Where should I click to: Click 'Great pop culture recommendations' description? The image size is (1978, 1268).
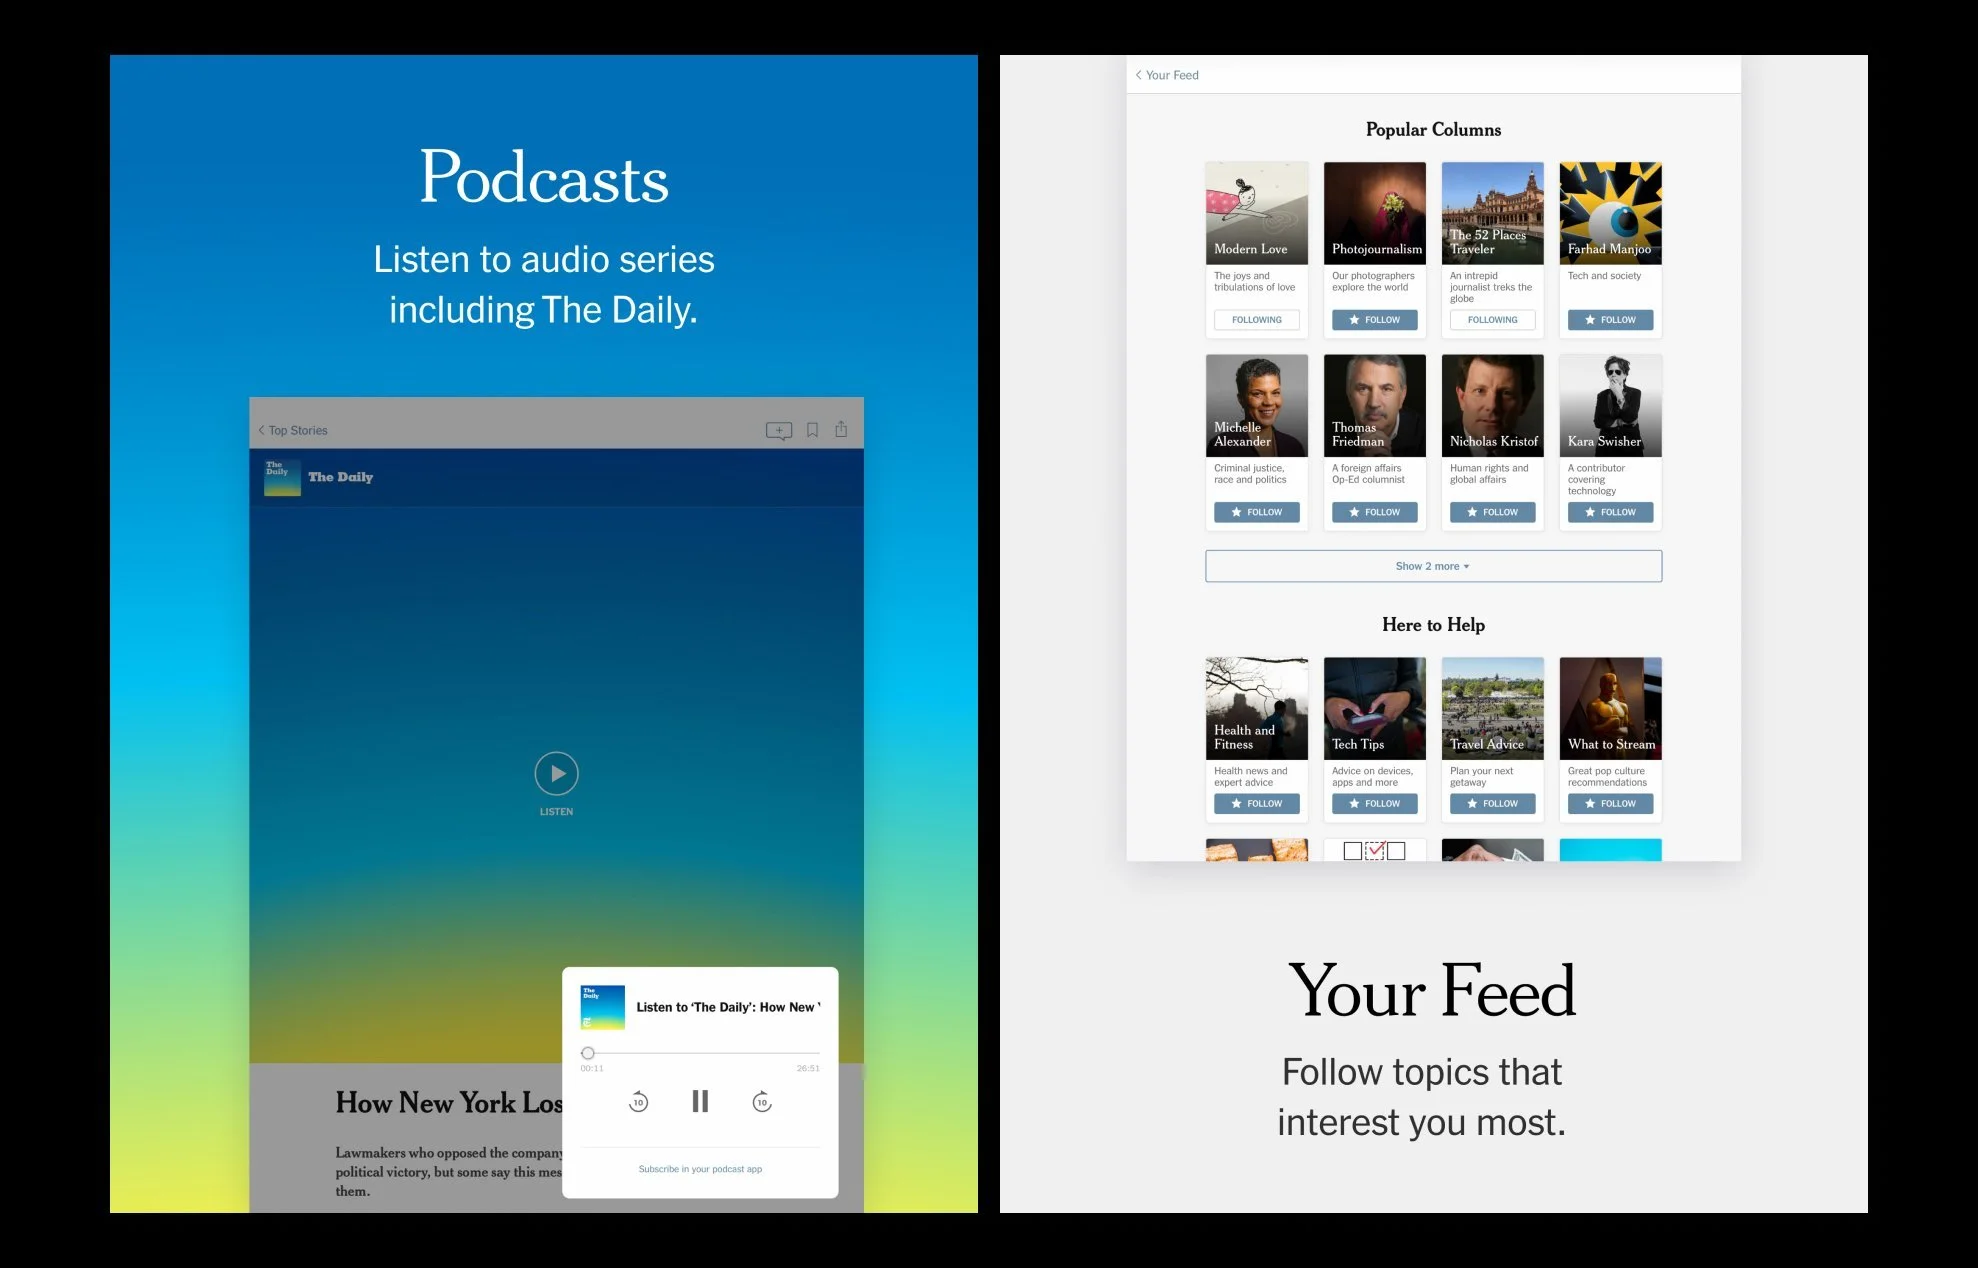(x=1607, y=777)
